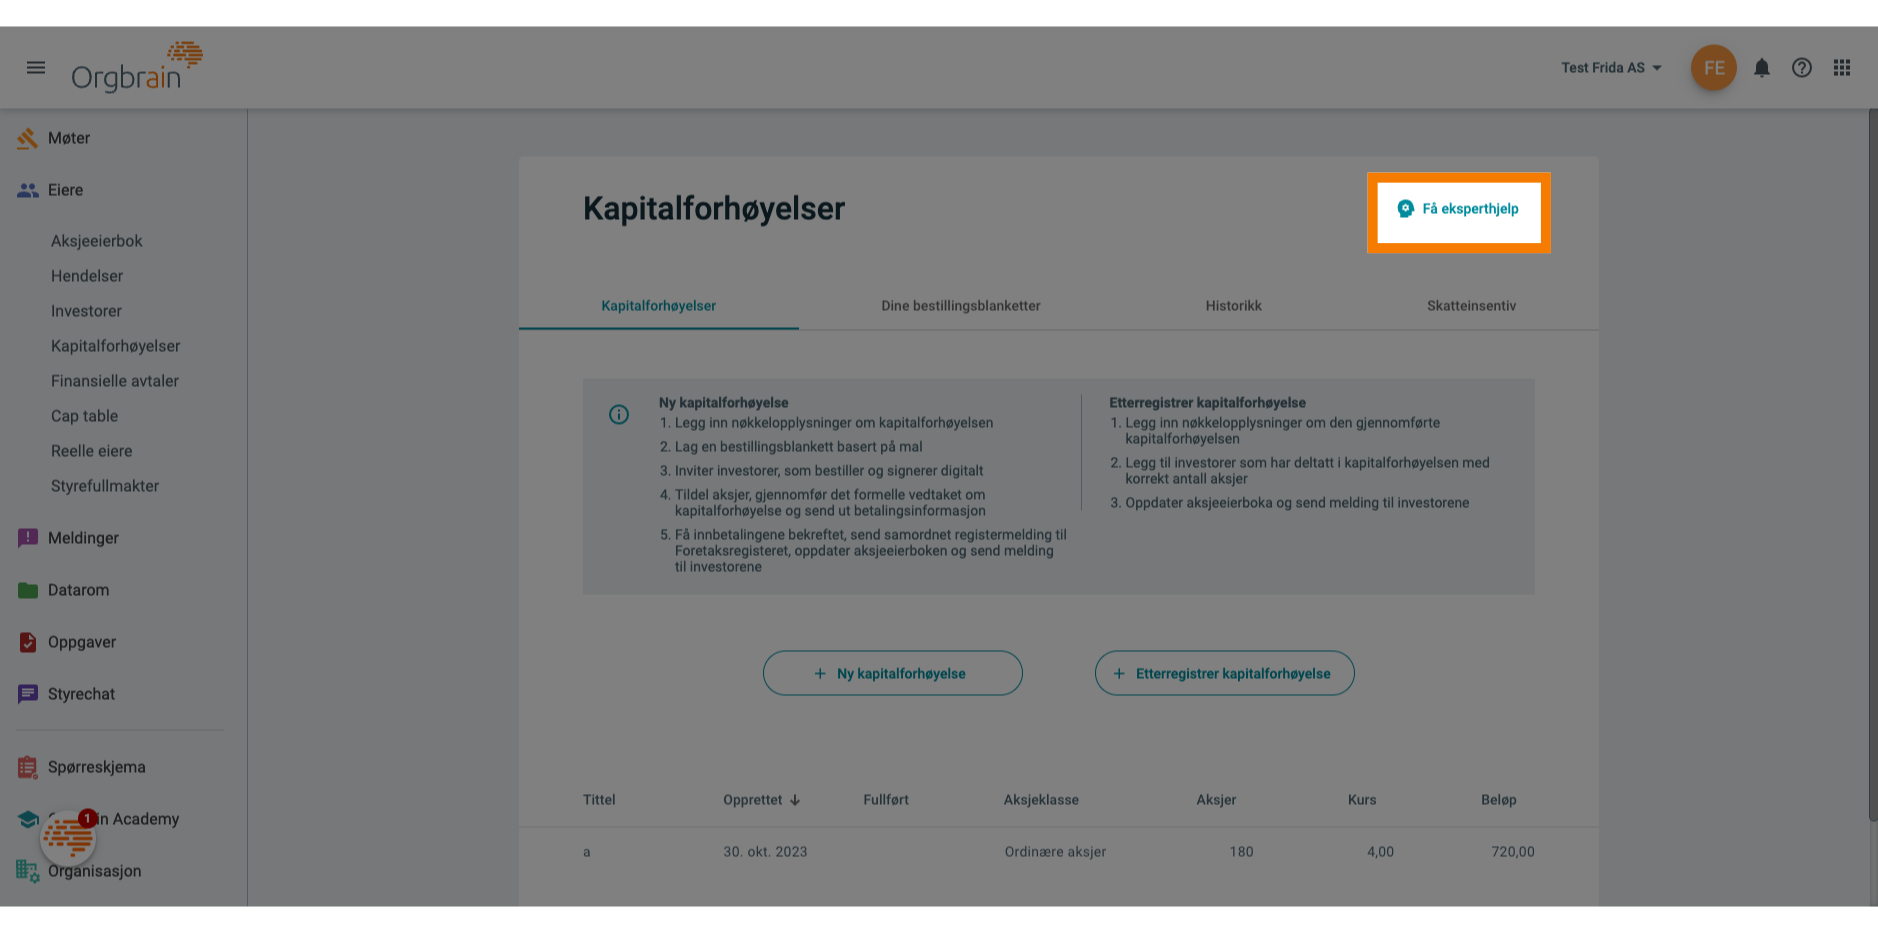Image resolution: width=1878 pixels, height=933 pixels.
Task: Open Styrefullmakter
Action: click(105, 486)
